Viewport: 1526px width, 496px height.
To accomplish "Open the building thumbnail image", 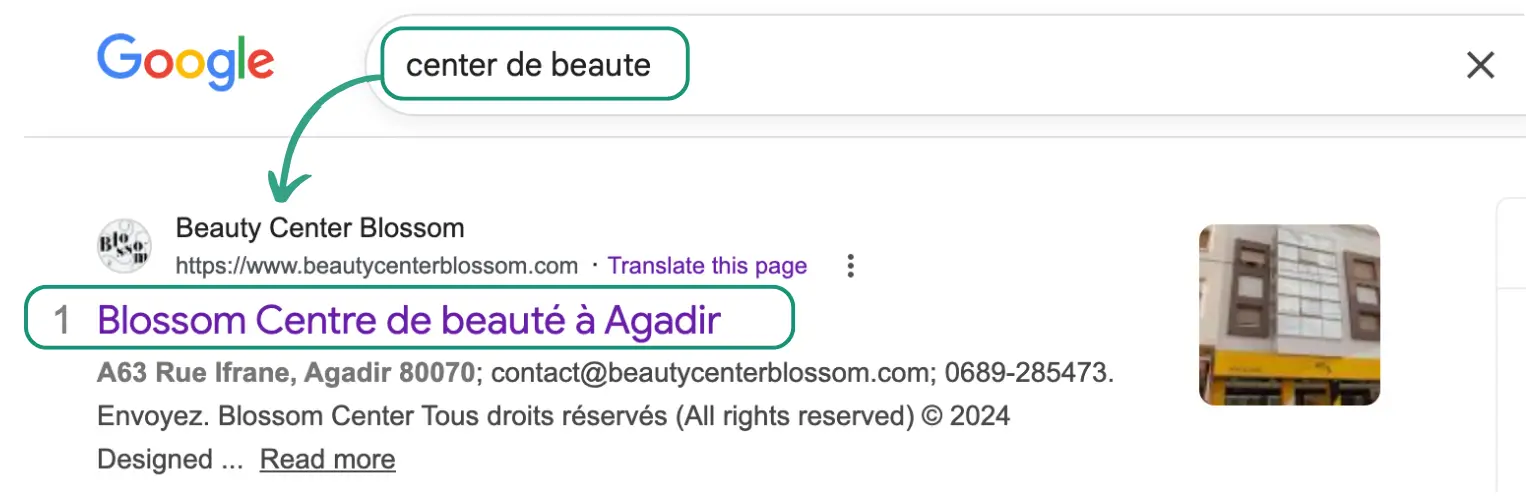I will 1289,315.
